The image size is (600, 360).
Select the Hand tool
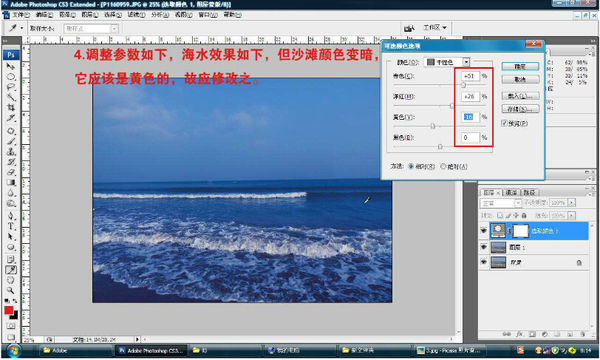[11, 280]
